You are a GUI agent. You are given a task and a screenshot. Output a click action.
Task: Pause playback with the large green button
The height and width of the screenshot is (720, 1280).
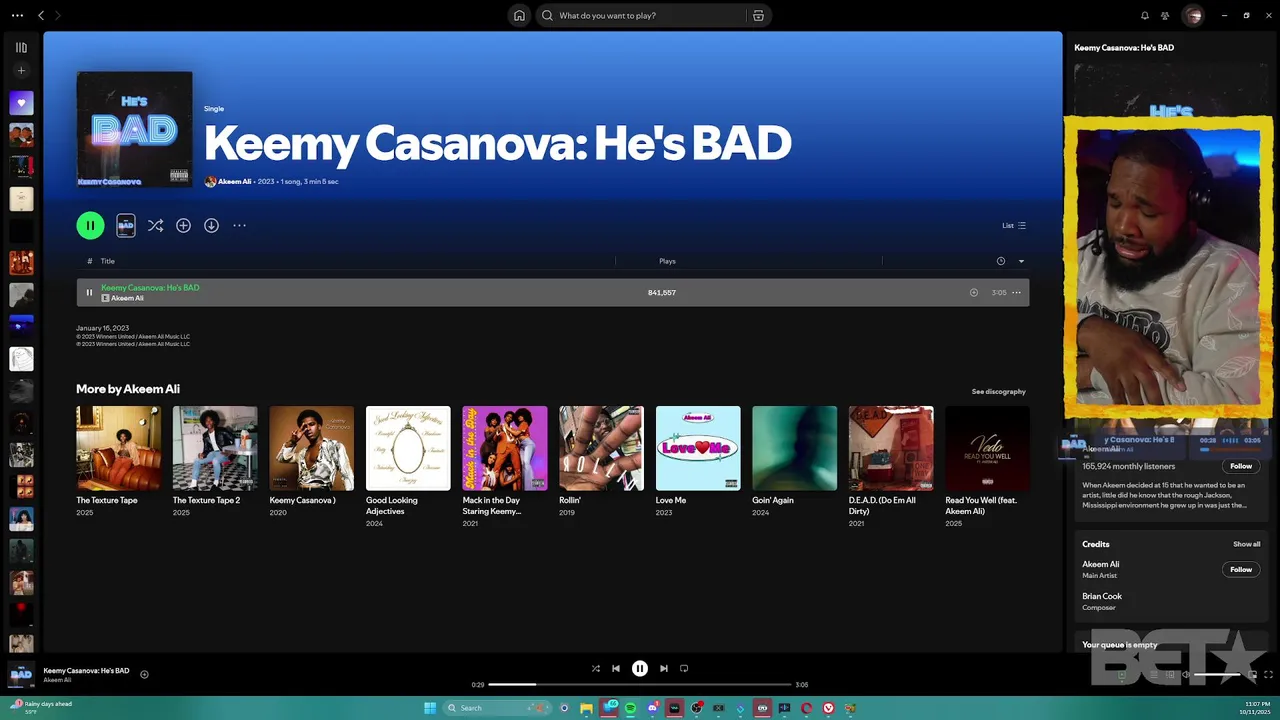click(90, 226)
